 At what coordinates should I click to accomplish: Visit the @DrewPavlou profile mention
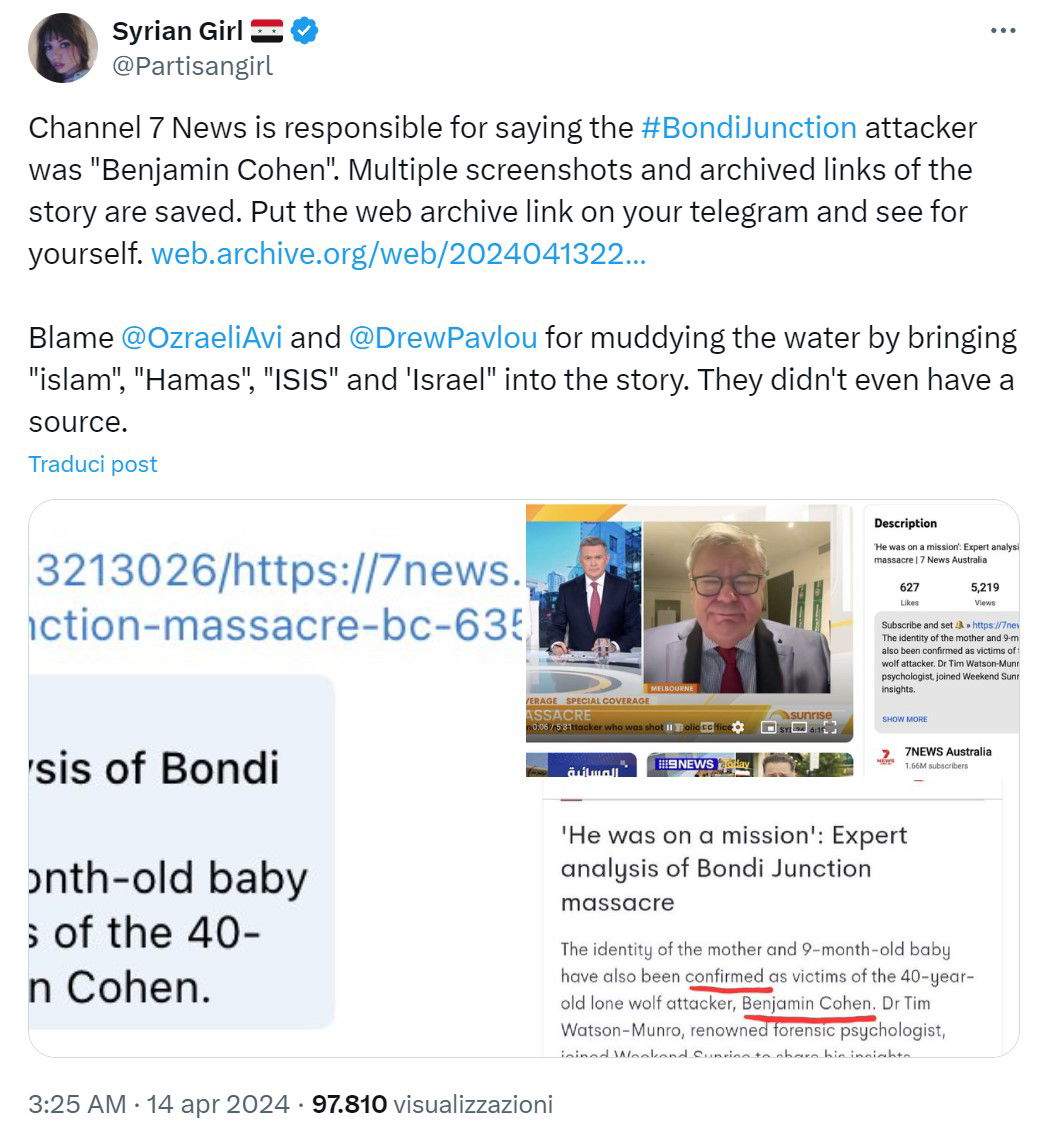443,337
